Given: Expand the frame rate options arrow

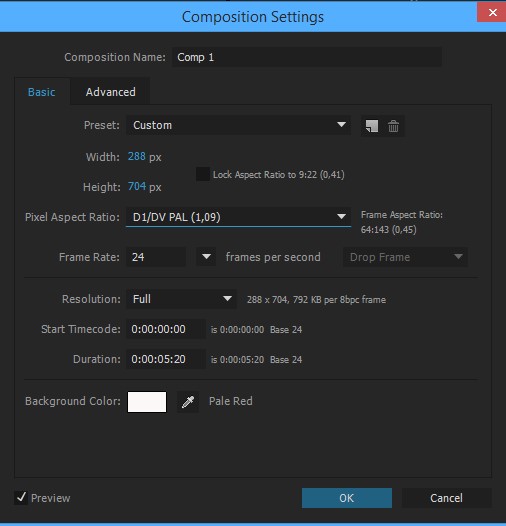Looking at the screenshot, I should (x=206, y=257).
